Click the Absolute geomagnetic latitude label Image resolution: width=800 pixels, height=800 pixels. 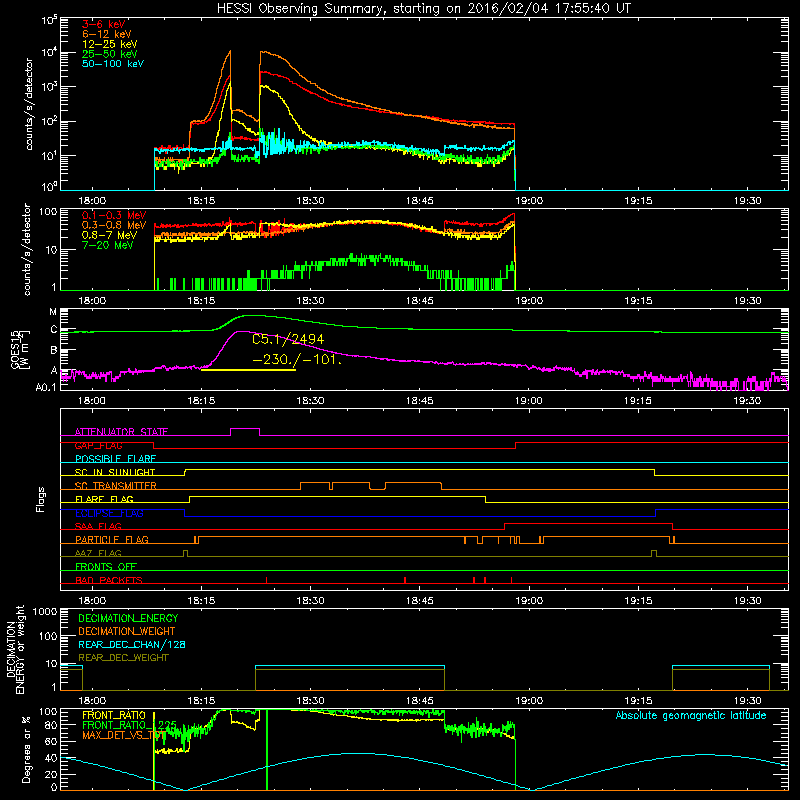pyautogui.click(x=691, y=716)
